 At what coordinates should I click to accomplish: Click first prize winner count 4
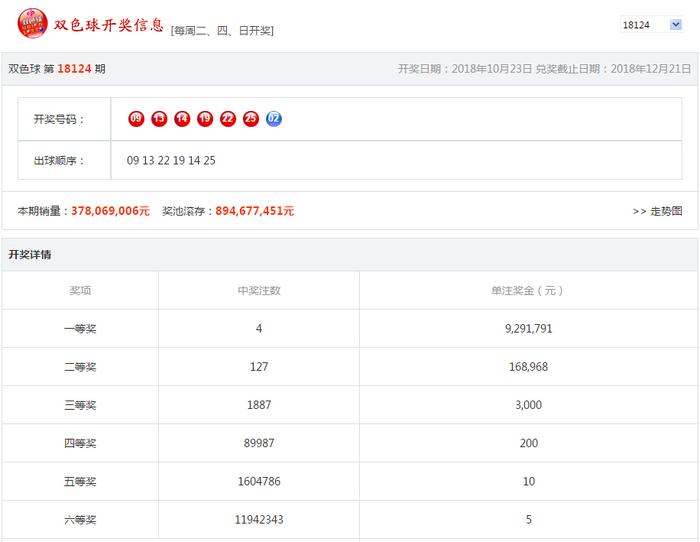(259, 329)
